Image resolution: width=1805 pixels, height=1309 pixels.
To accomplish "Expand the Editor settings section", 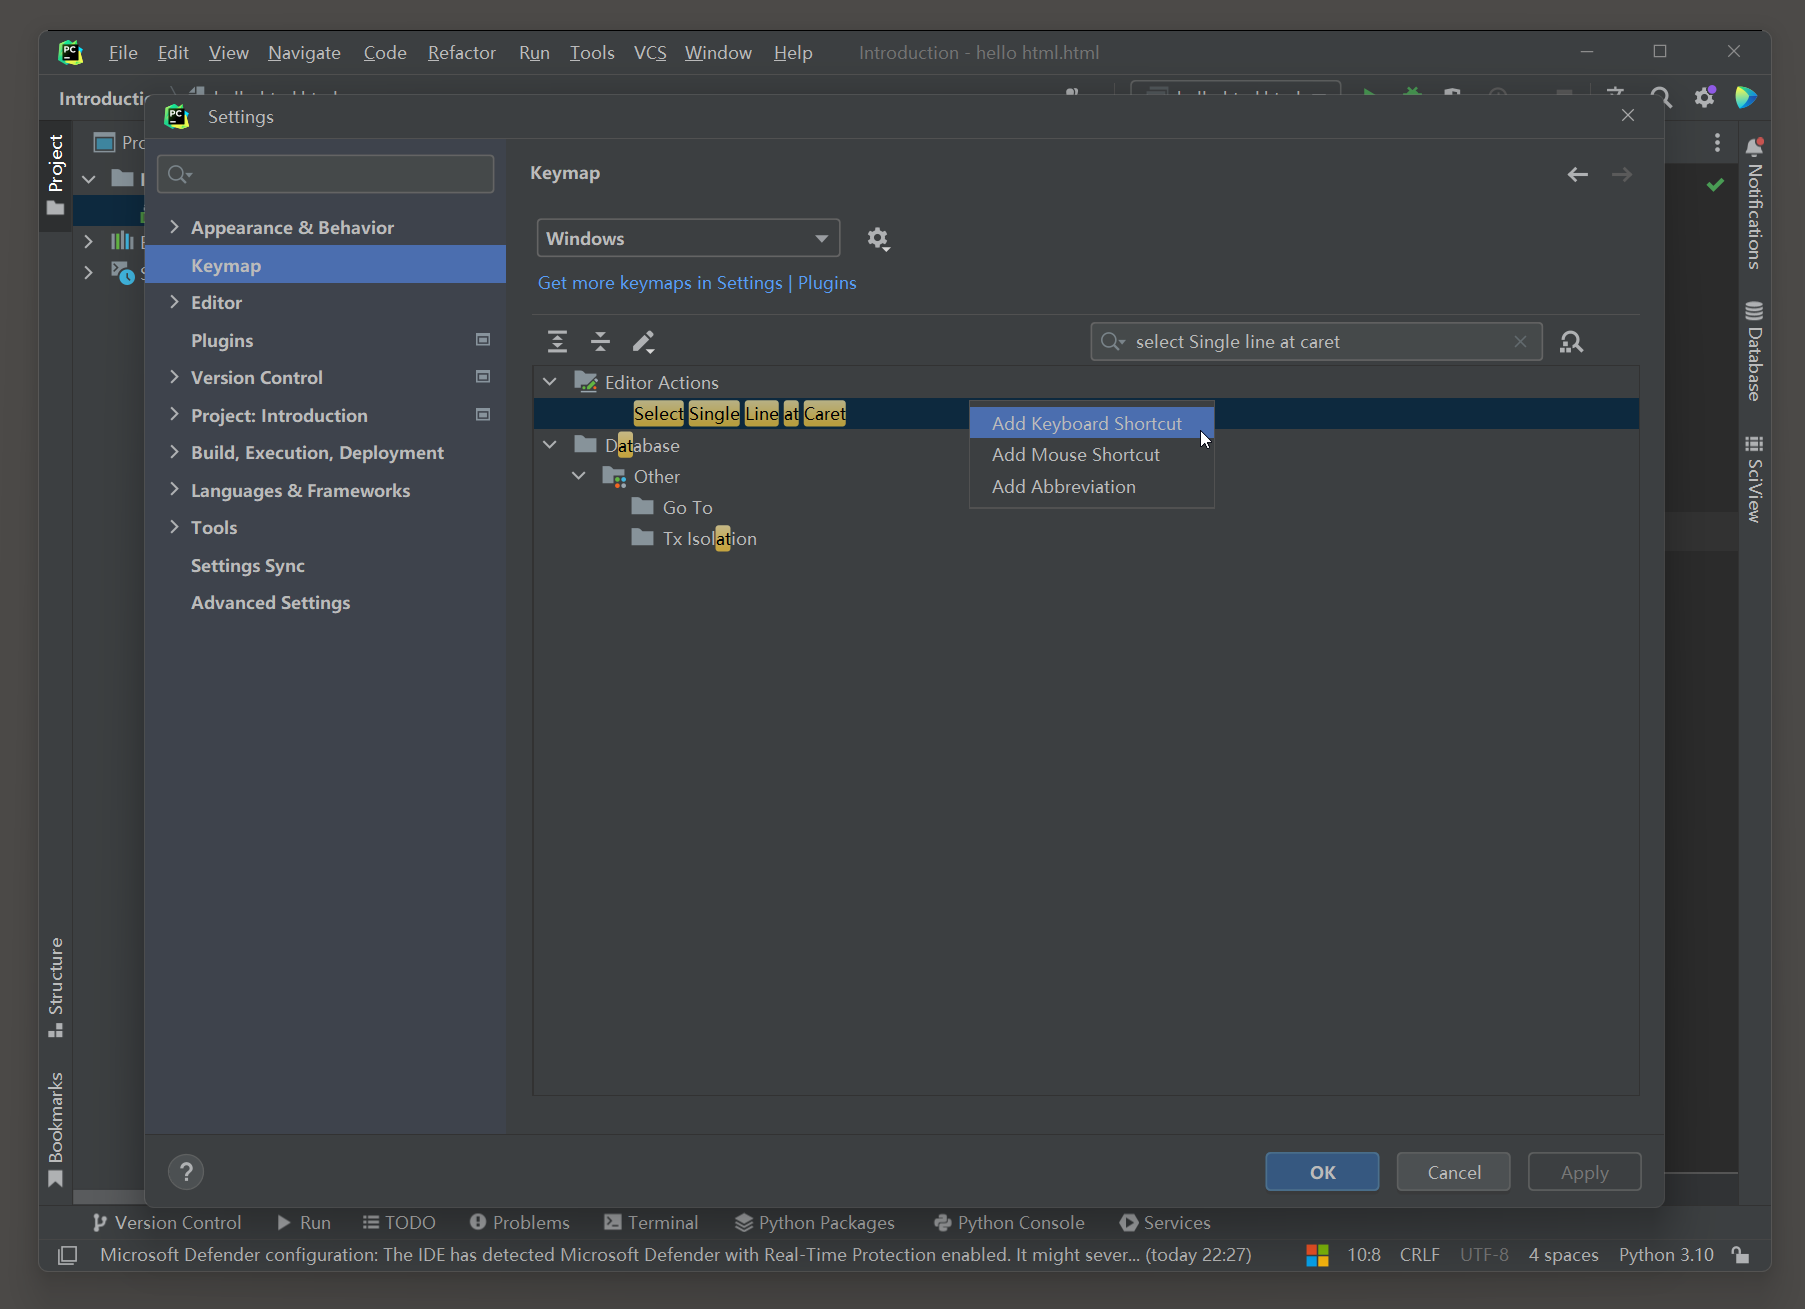I will 174,302.
